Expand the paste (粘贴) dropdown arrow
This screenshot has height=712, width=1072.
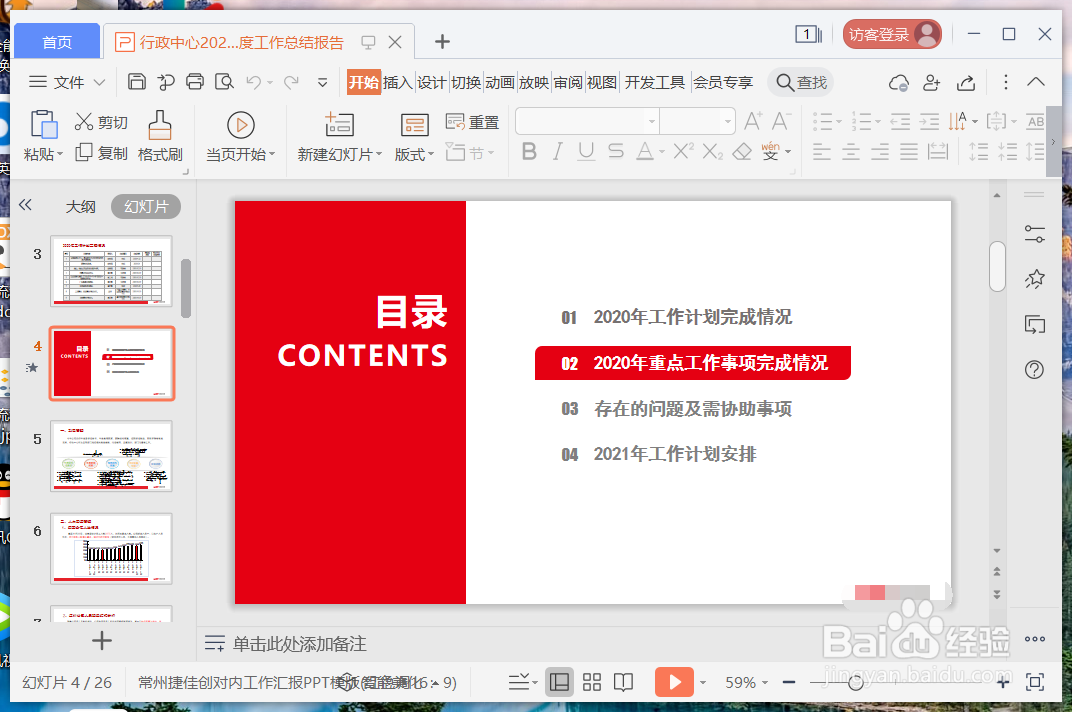59,155
